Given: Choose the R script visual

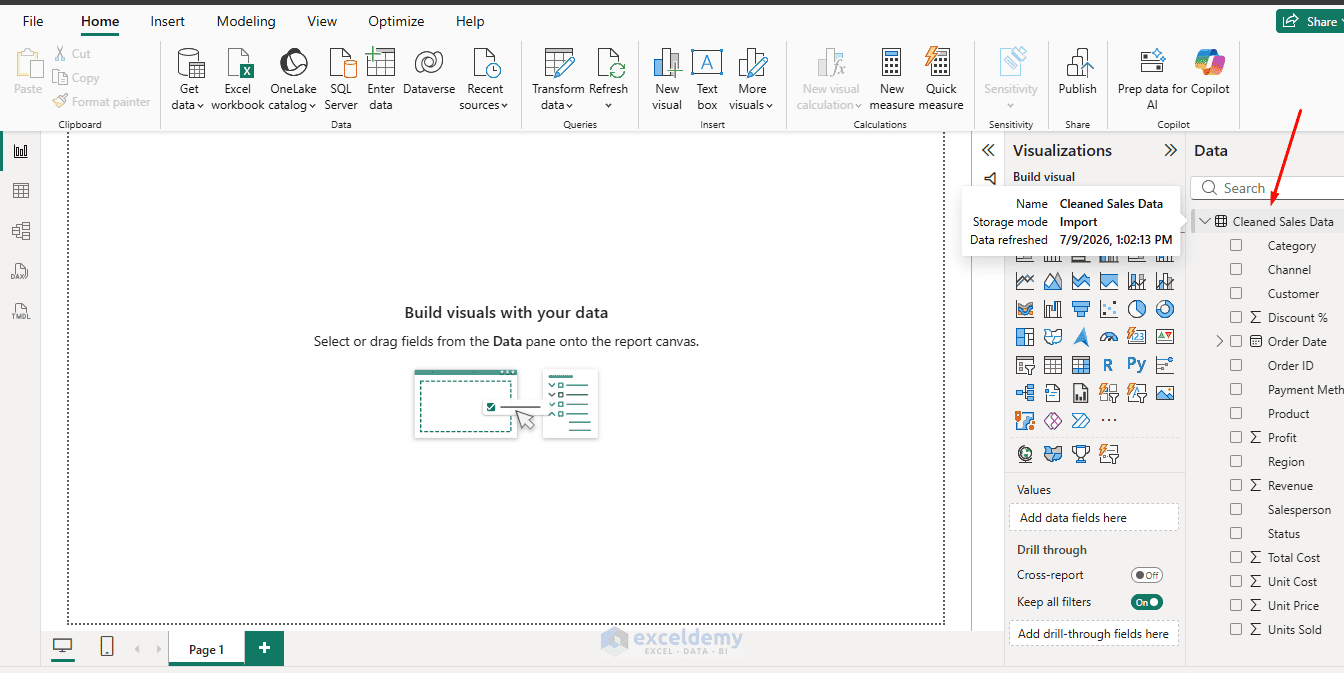Looking at the screenshot, I should click(x=1109, y=365).
